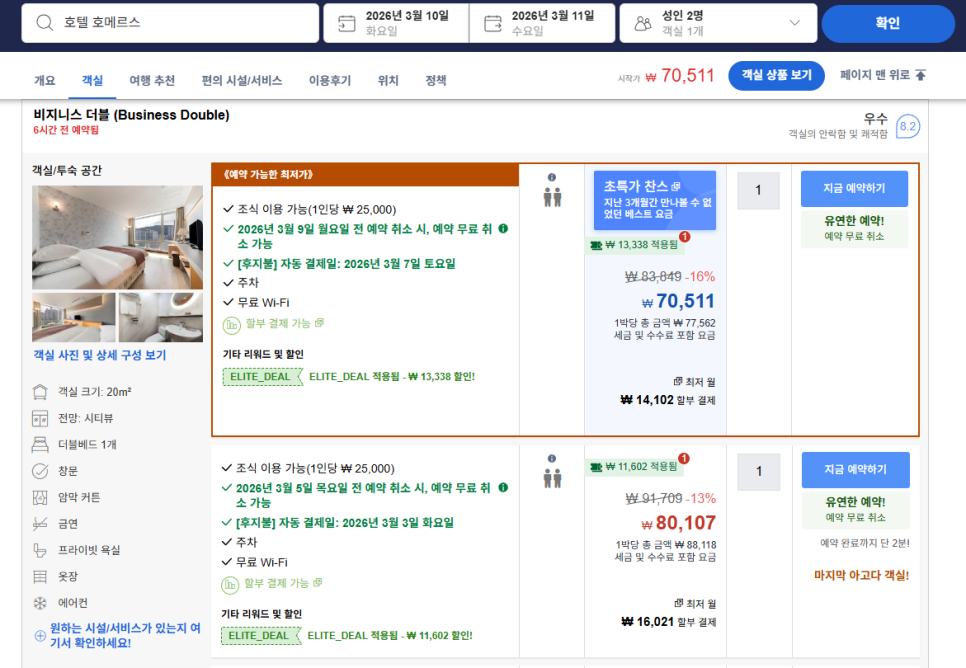This screenshot has width=966, height=668.
Task: Click check-out date 2026년 3월 11일
Action: click(x=542, y=23)
